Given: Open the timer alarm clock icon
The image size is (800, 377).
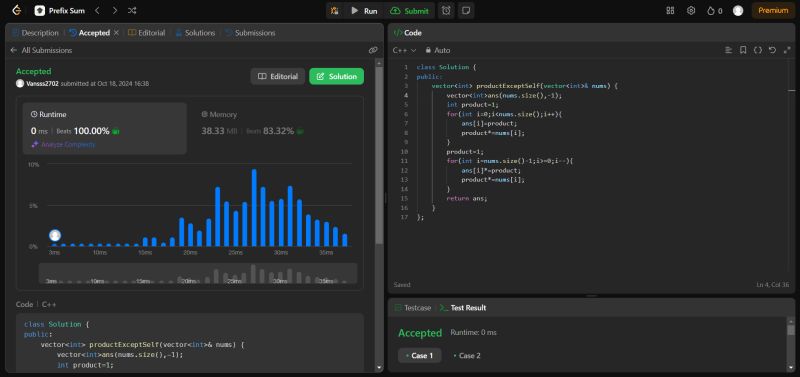Looking at the screenshot, I should (446, 10).
